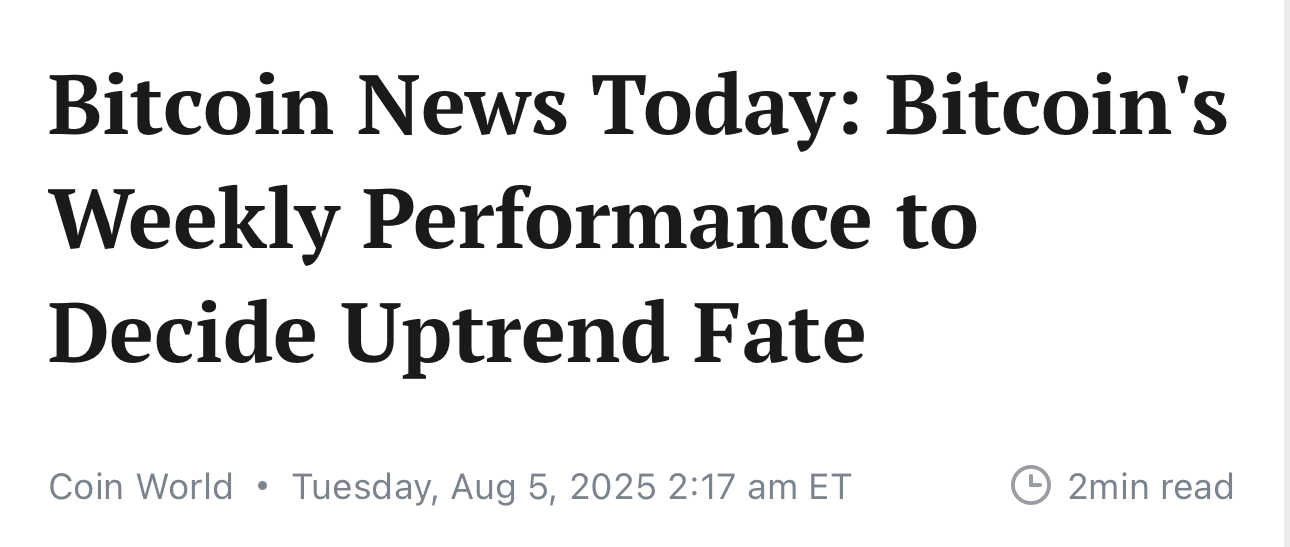The image size is (1290, 547).
Task: Click the vertical scrollbar on right edge
Action: pos(1287,273)
